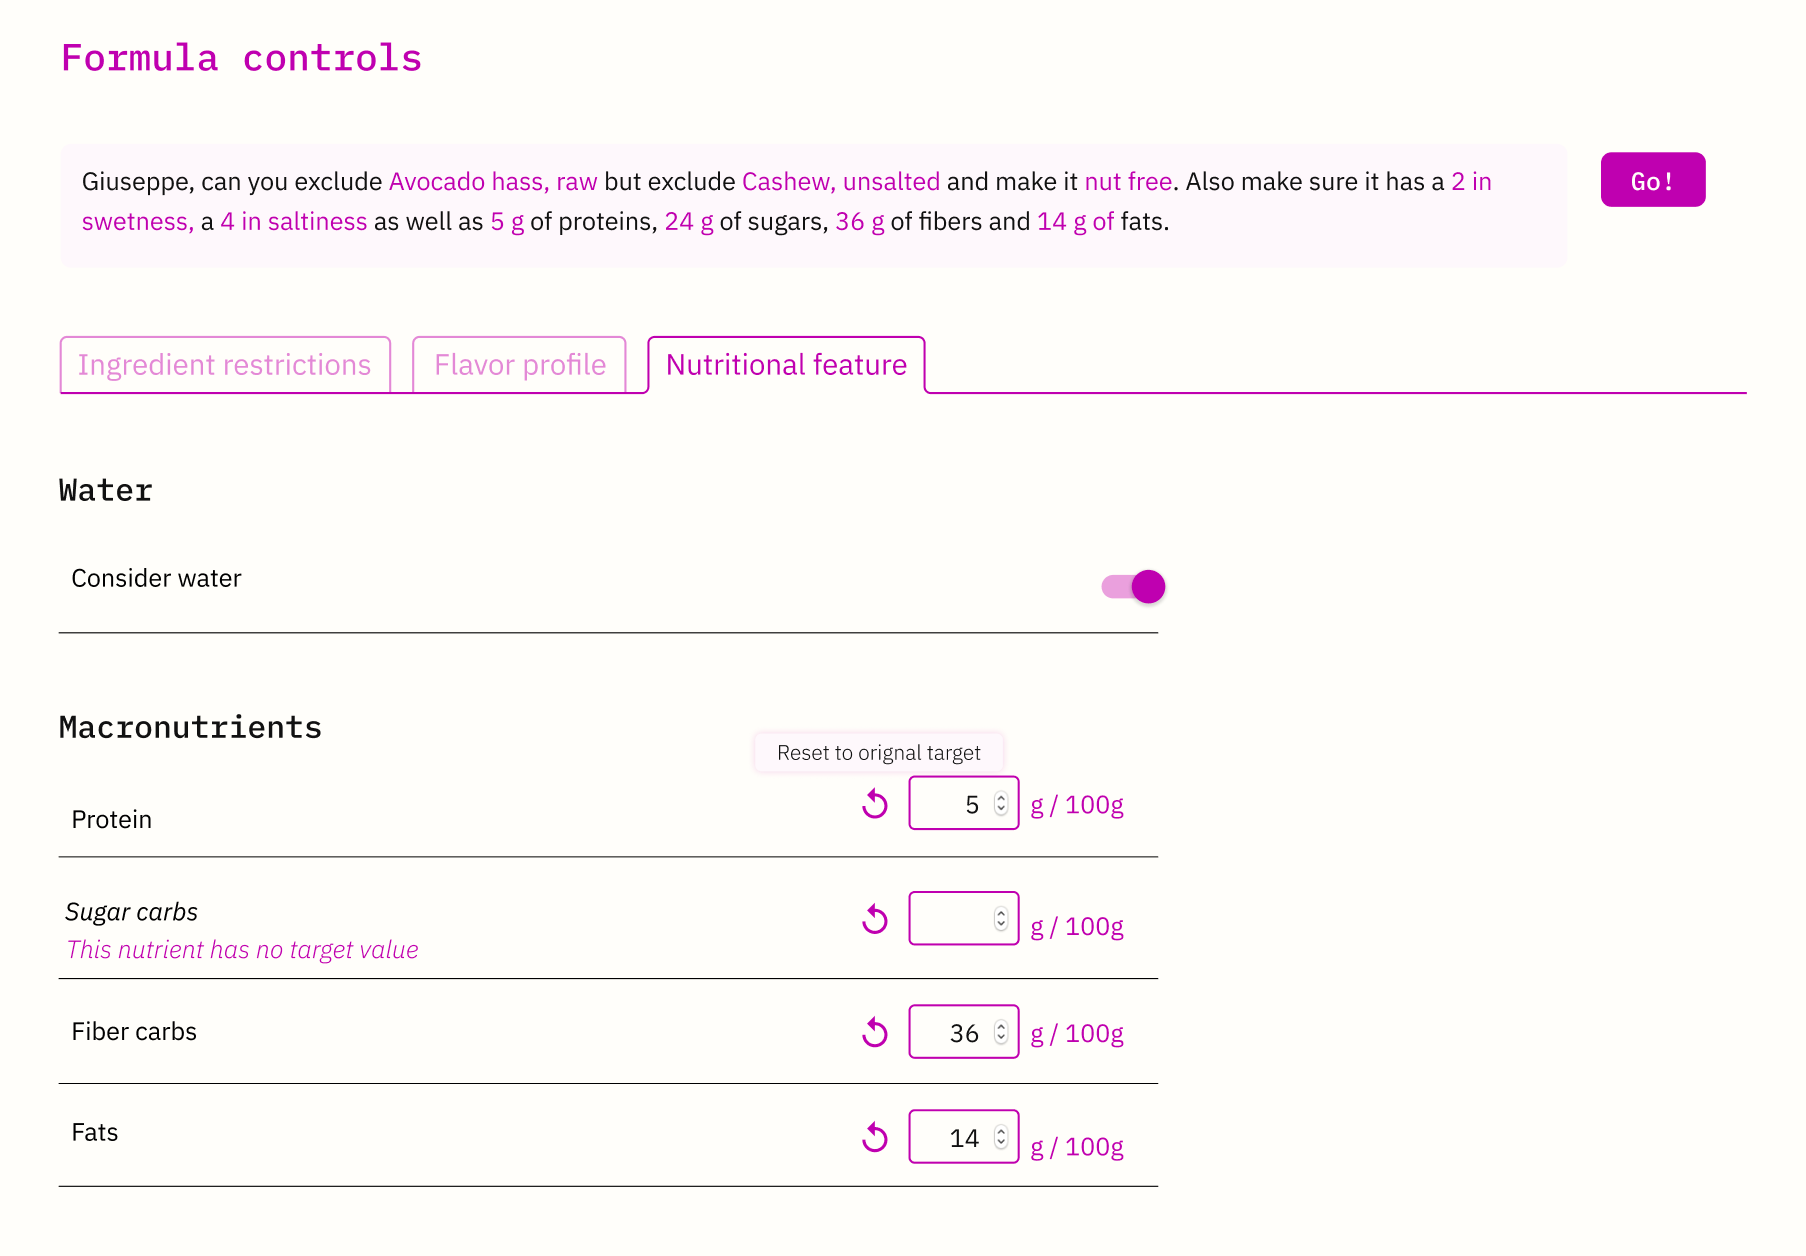Reset Fats to original target

click(875, 1137)
